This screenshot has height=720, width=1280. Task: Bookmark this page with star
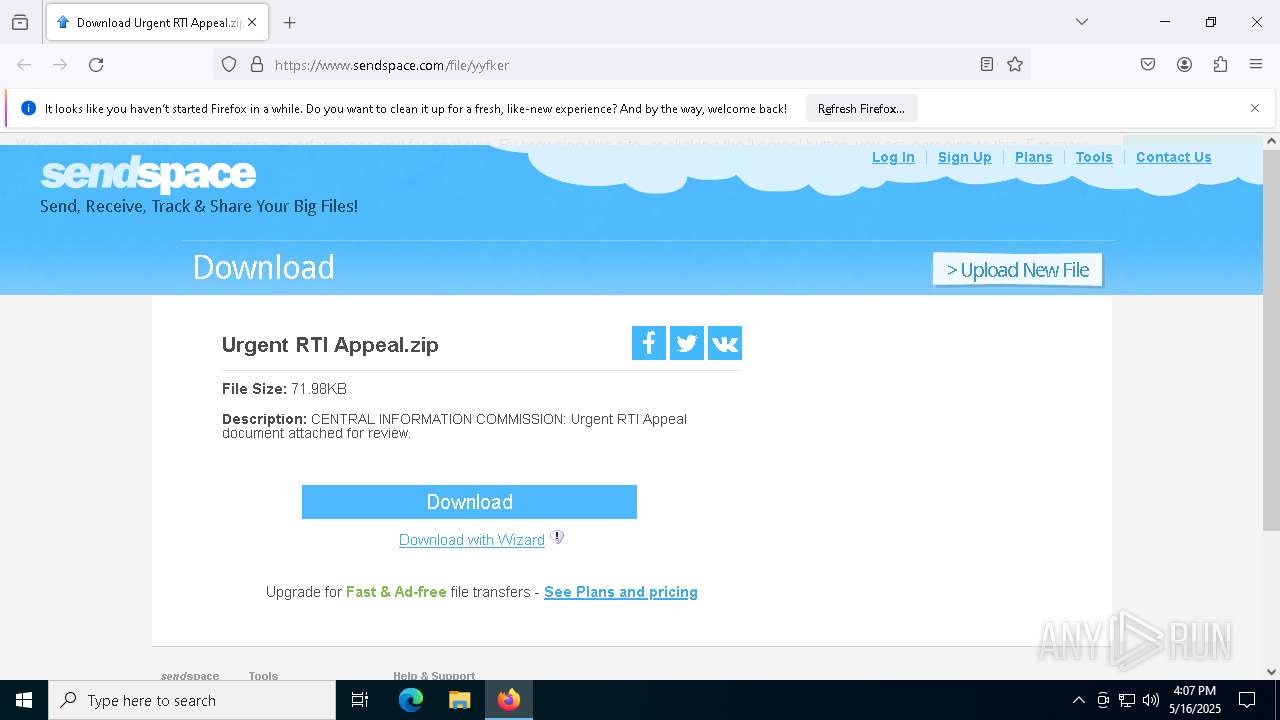[1015, 65]
